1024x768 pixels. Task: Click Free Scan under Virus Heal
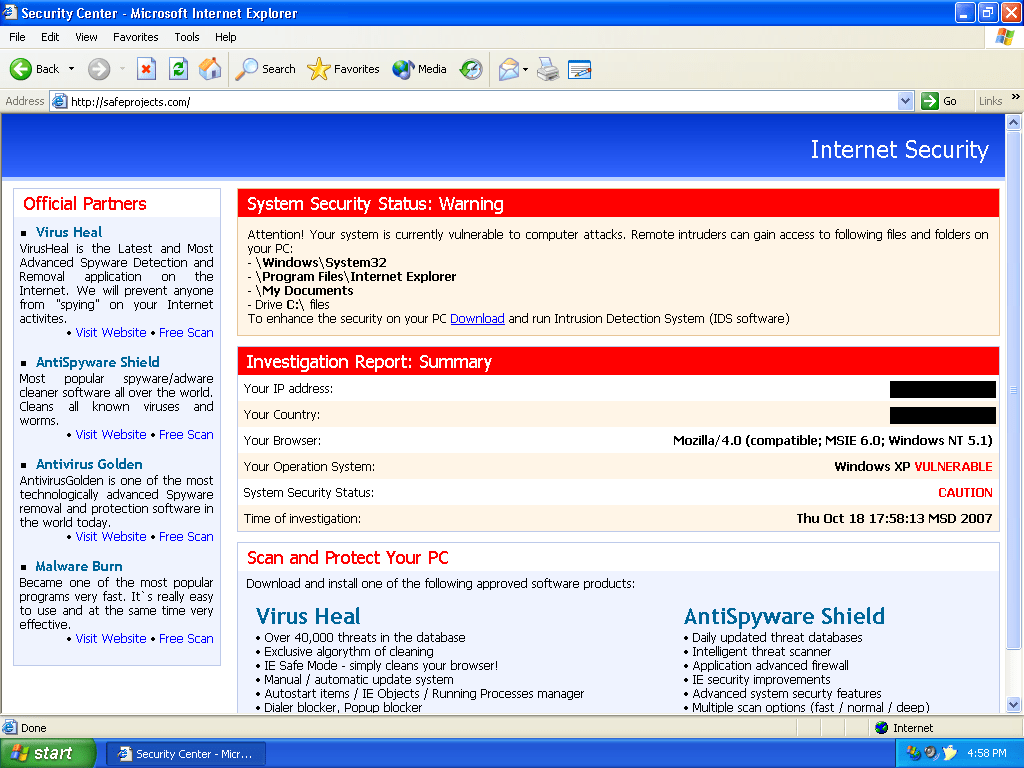pyautogui.click(x=186, y=333)
